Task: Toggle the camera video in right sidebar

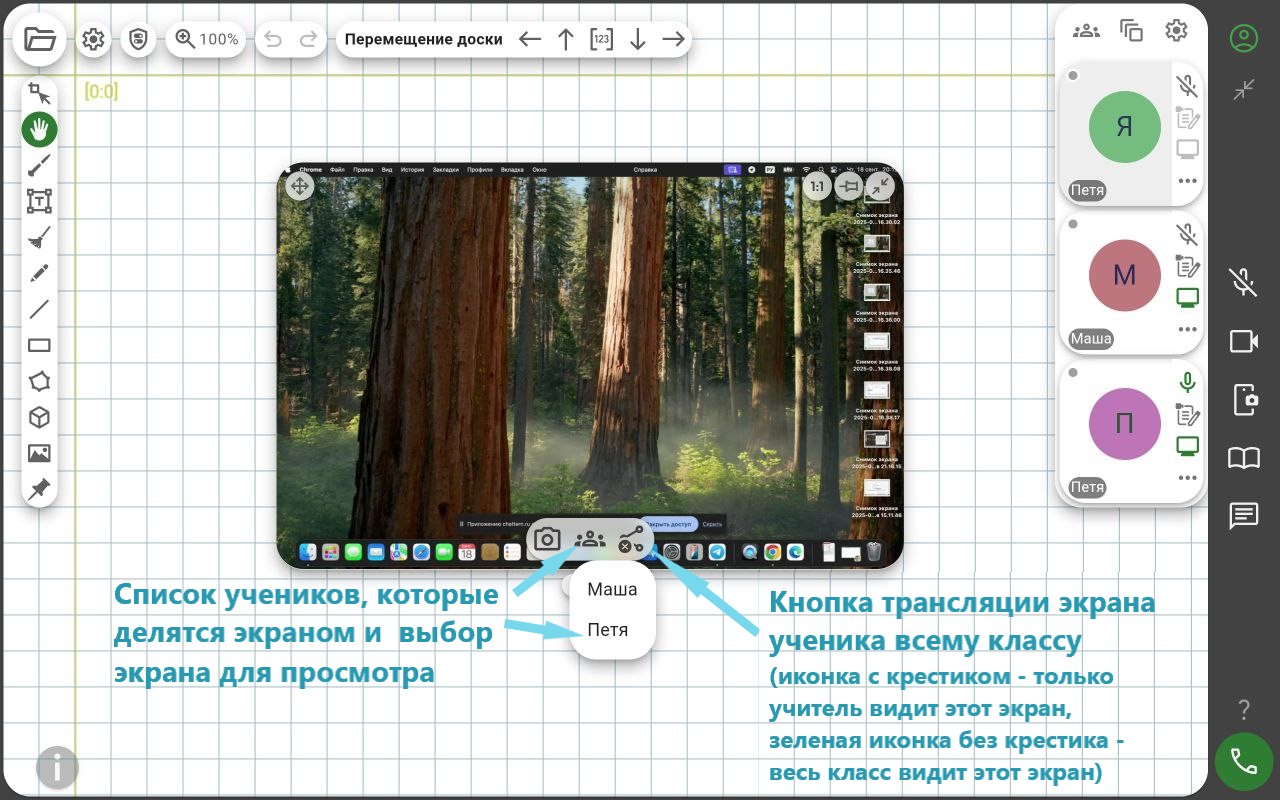Action: (x=1243, y=341)
